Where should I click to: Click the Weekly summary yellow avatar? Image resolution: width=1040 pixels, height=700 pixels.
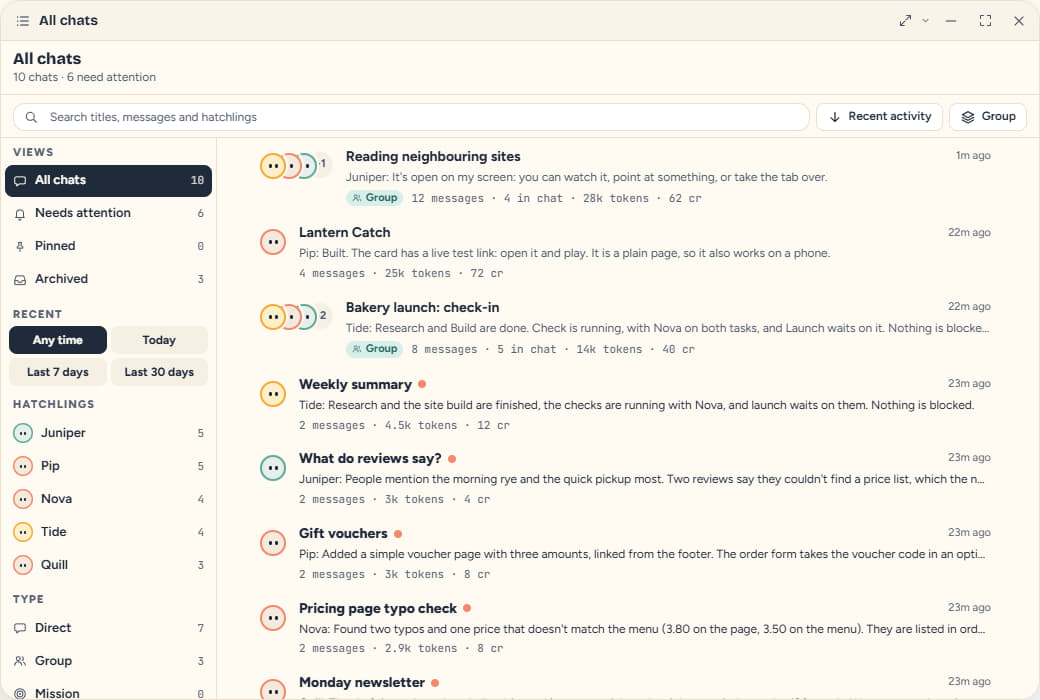[x=273, y=394]
